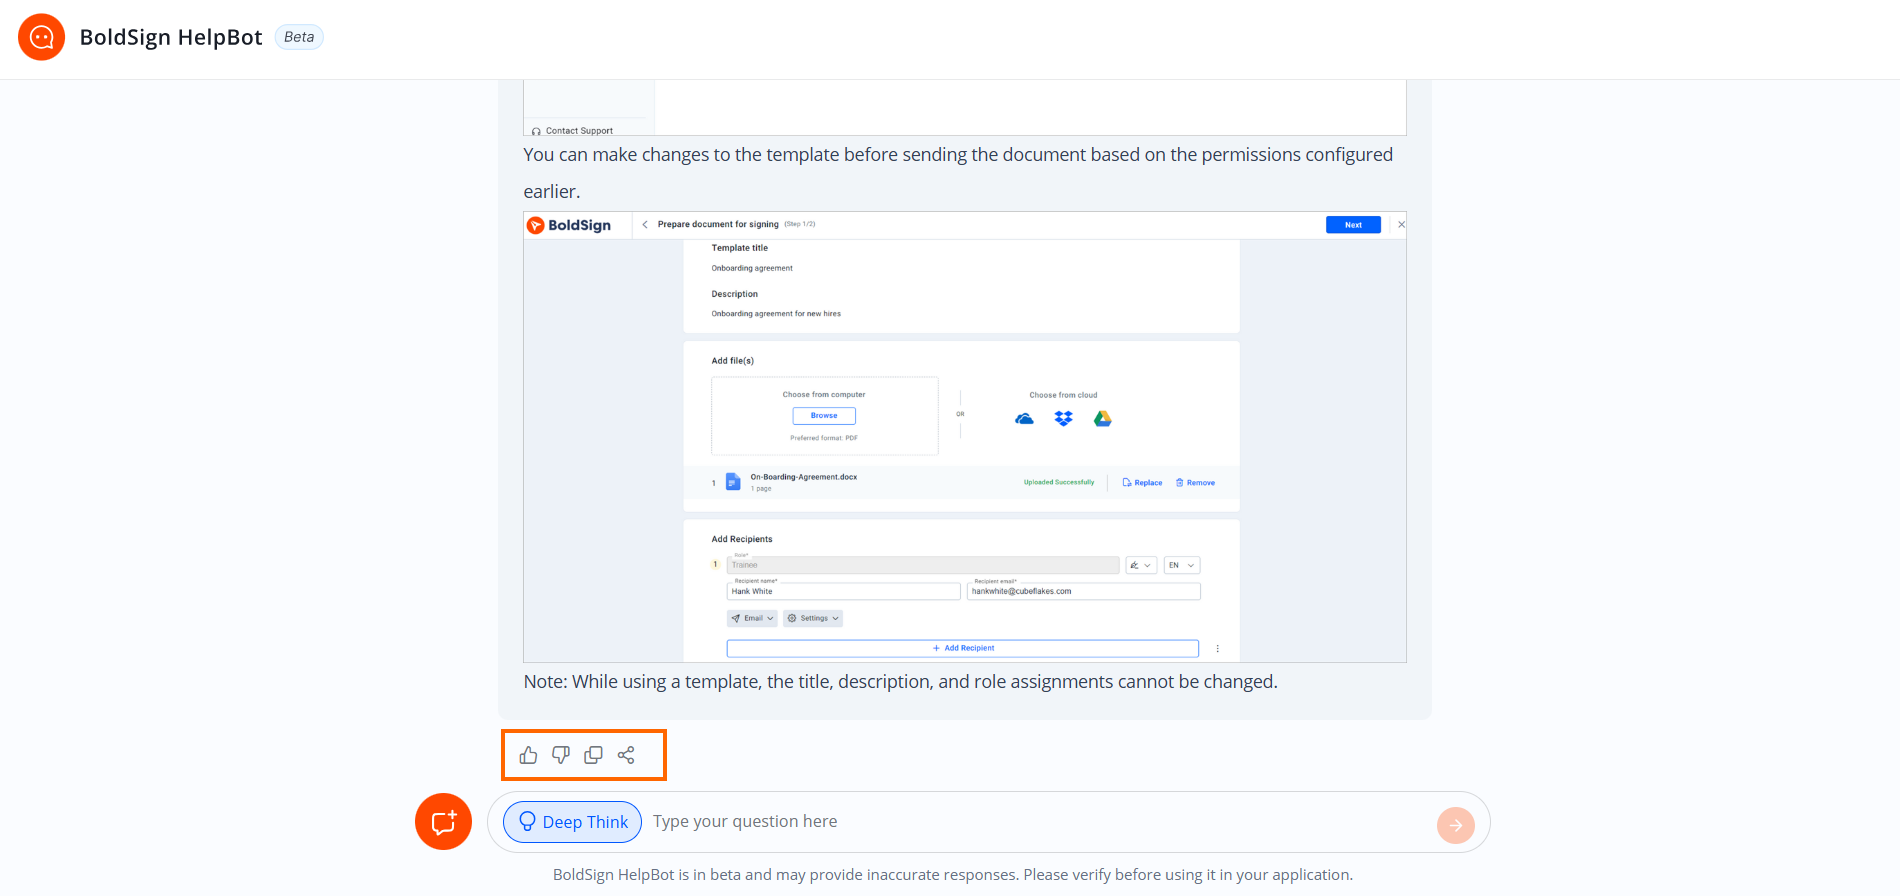
Task: Click the BoldSign HelpBot logo icon
Action: click(41, 37)
